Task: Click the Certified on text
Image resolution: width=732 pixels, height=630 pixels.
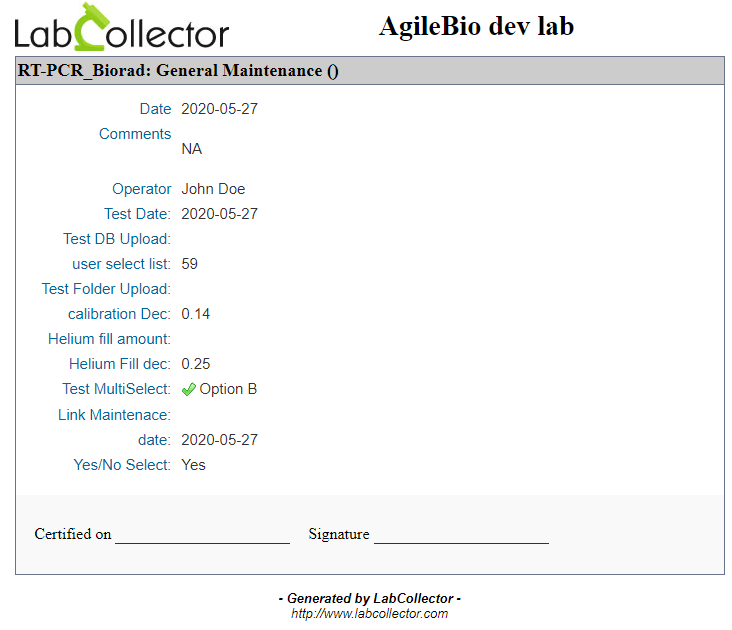Action: 73,534
